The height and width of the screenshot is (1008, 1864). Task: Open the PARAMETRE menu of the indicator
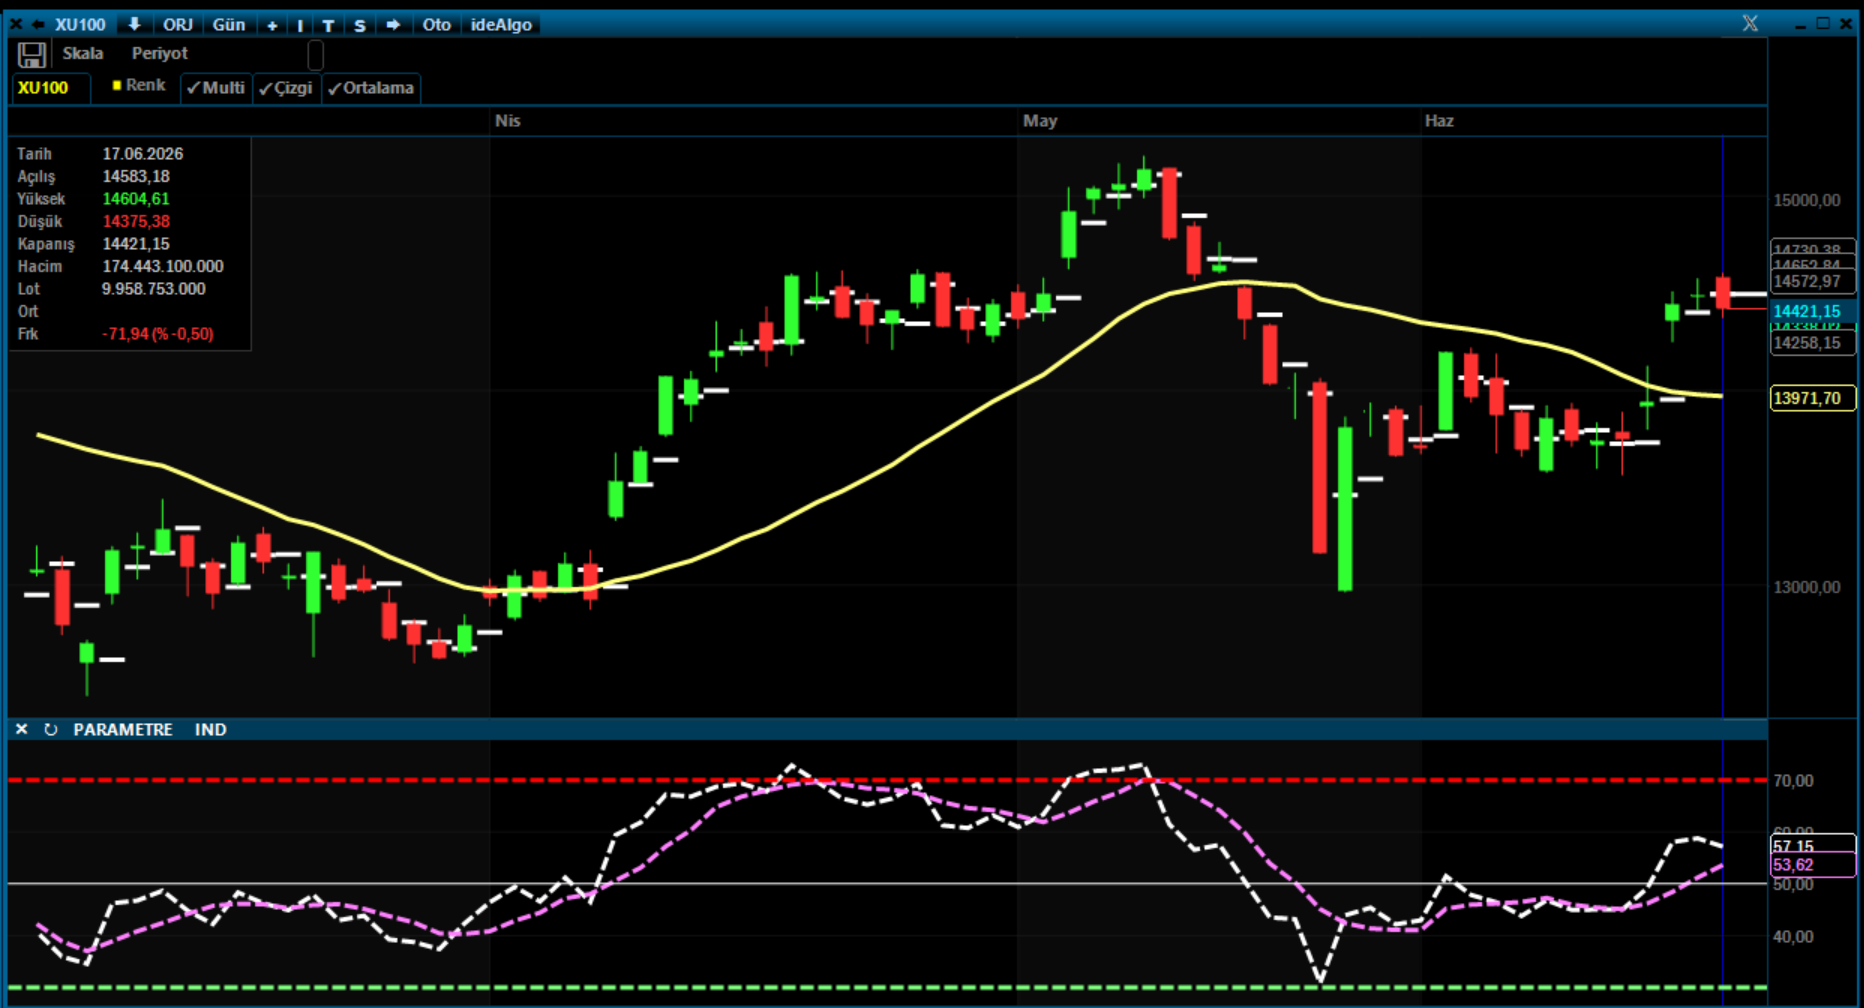[x=123, y=730]
